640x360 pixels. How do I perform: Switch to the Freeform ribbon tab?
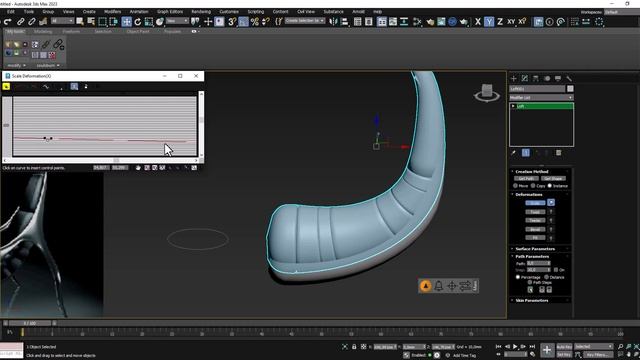(71, 31)
